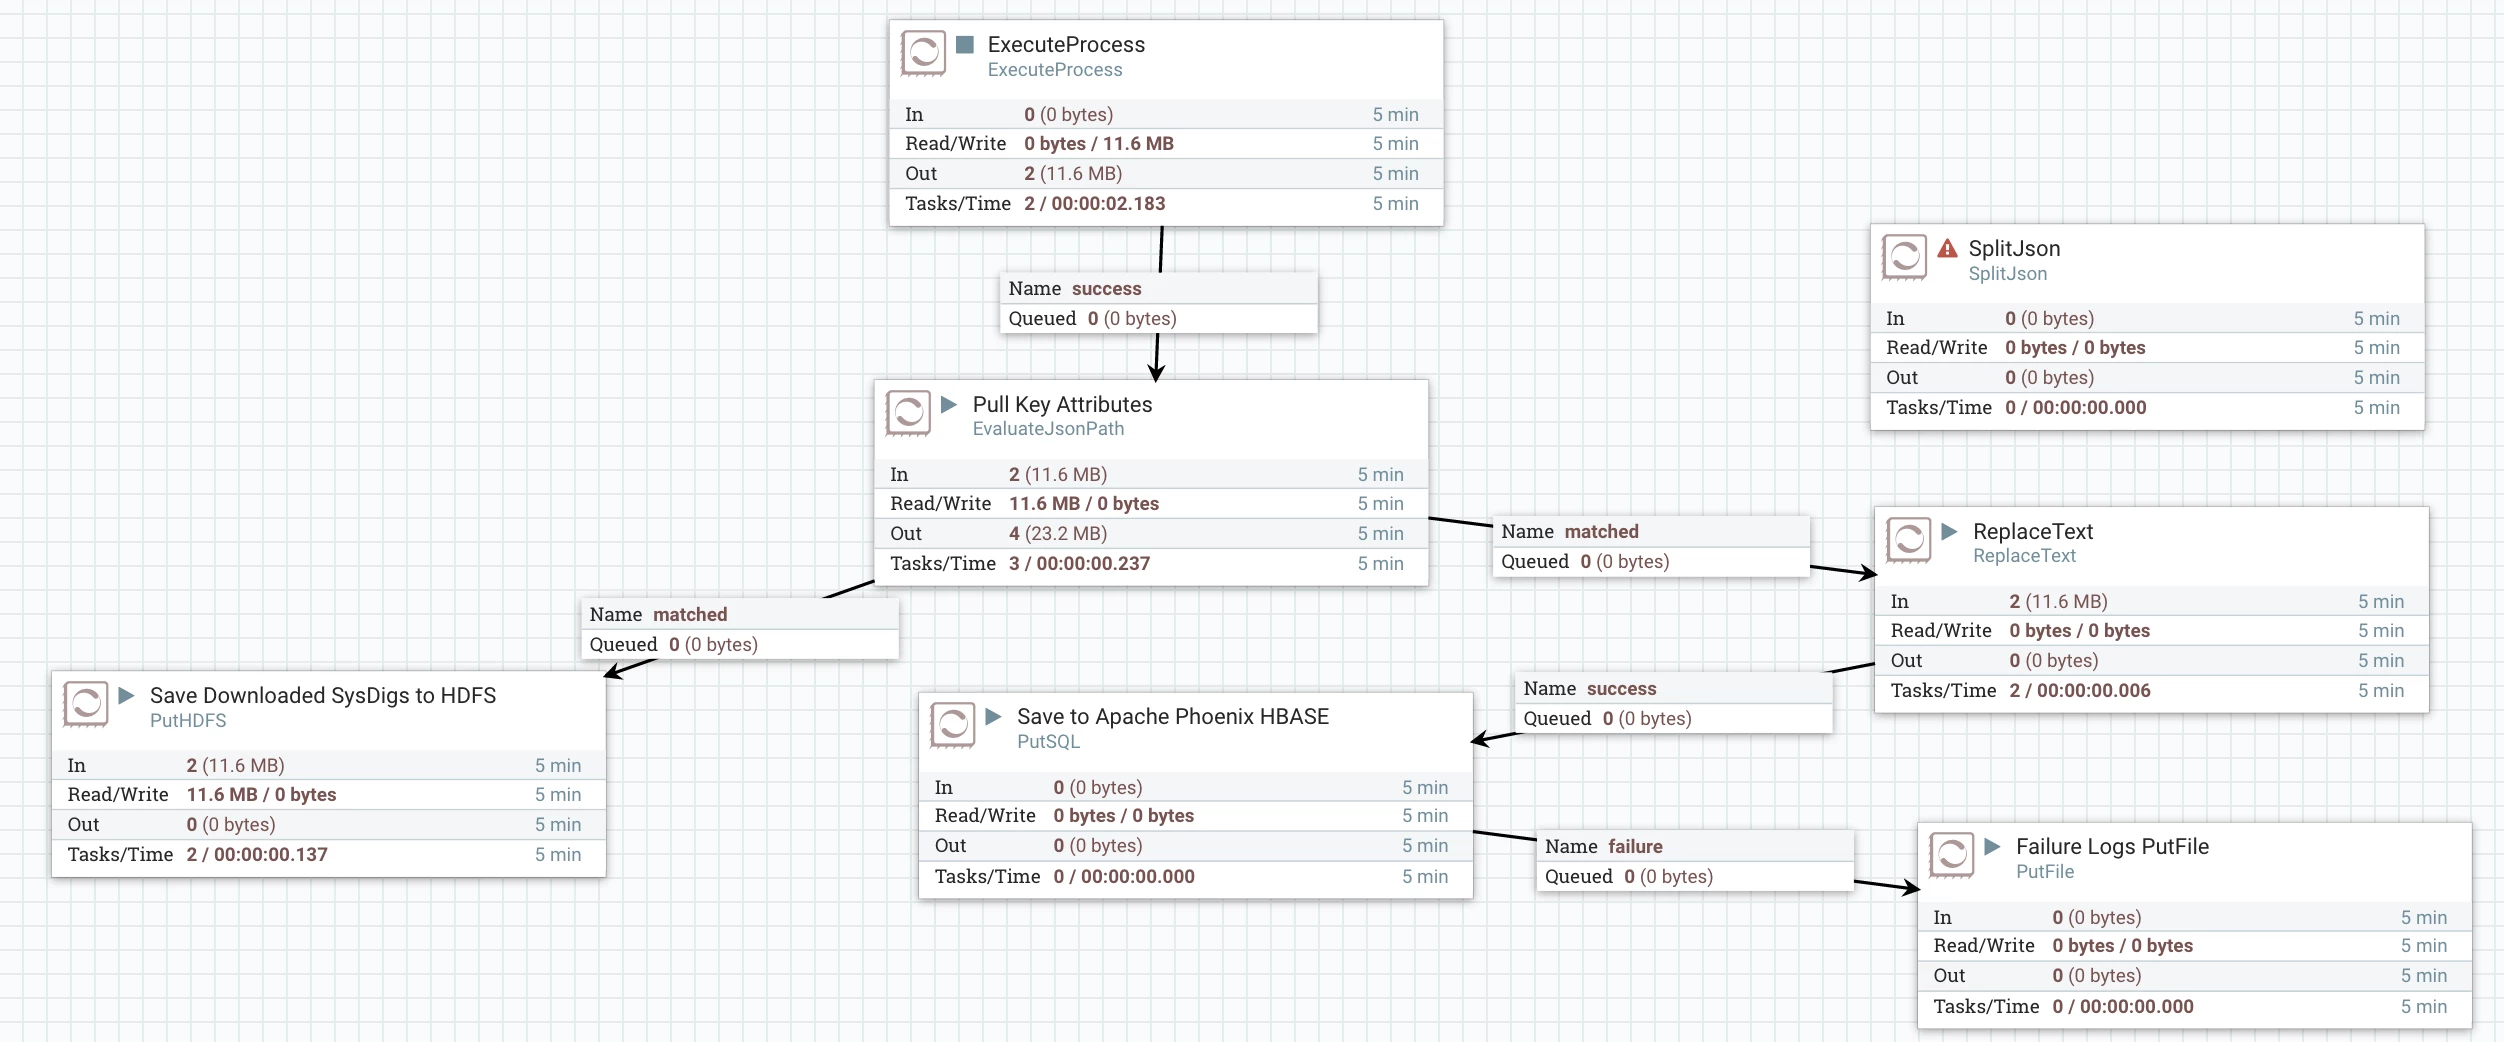The height and width of the screenshot is (1042, 2504).
Task: Click the ReplaceText processor title
Action: point(2033,531)
